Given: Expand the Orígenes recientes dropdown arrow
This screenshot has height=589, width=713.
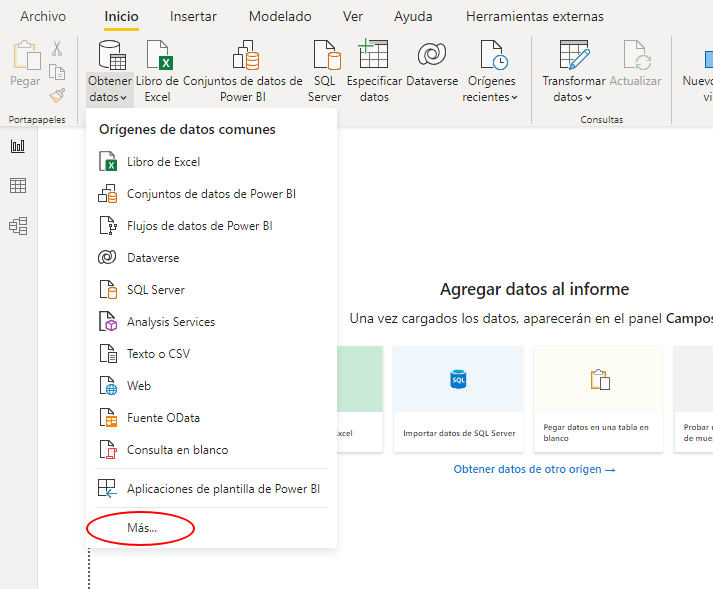Looking at the screenshot, I should [514, 97].
